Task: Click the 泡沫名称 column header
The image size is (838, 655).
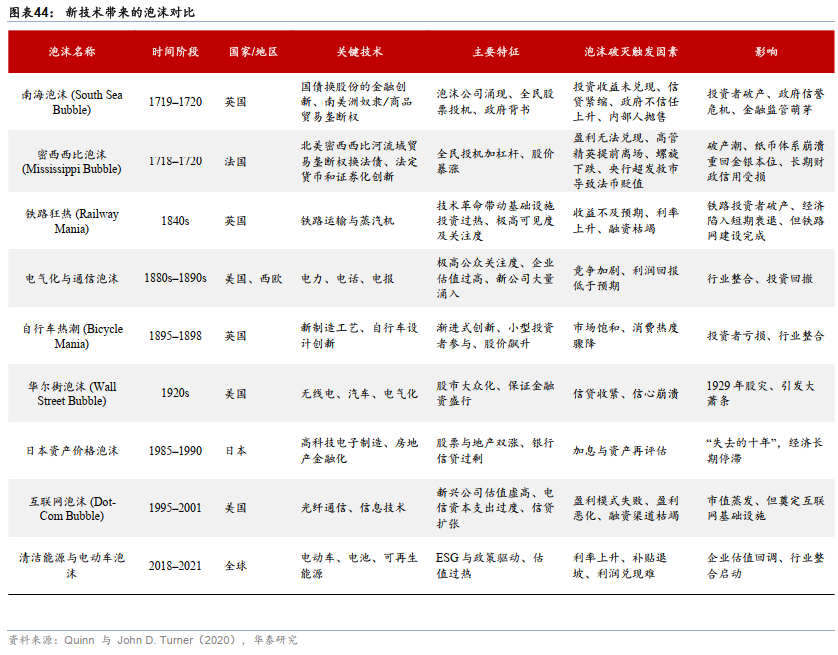Action: pos(72,51)
